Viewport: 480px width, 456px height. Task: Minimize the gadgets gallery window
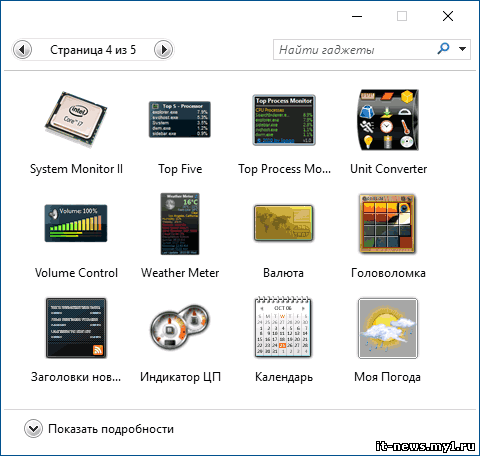(x=357, y=16)
